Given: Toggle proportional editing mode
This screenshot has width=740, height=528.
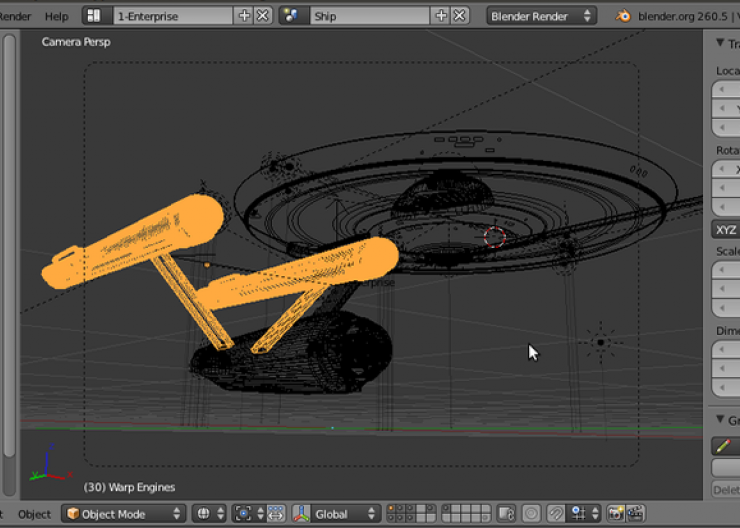Looking at the screenshot, I should (531, 514).
